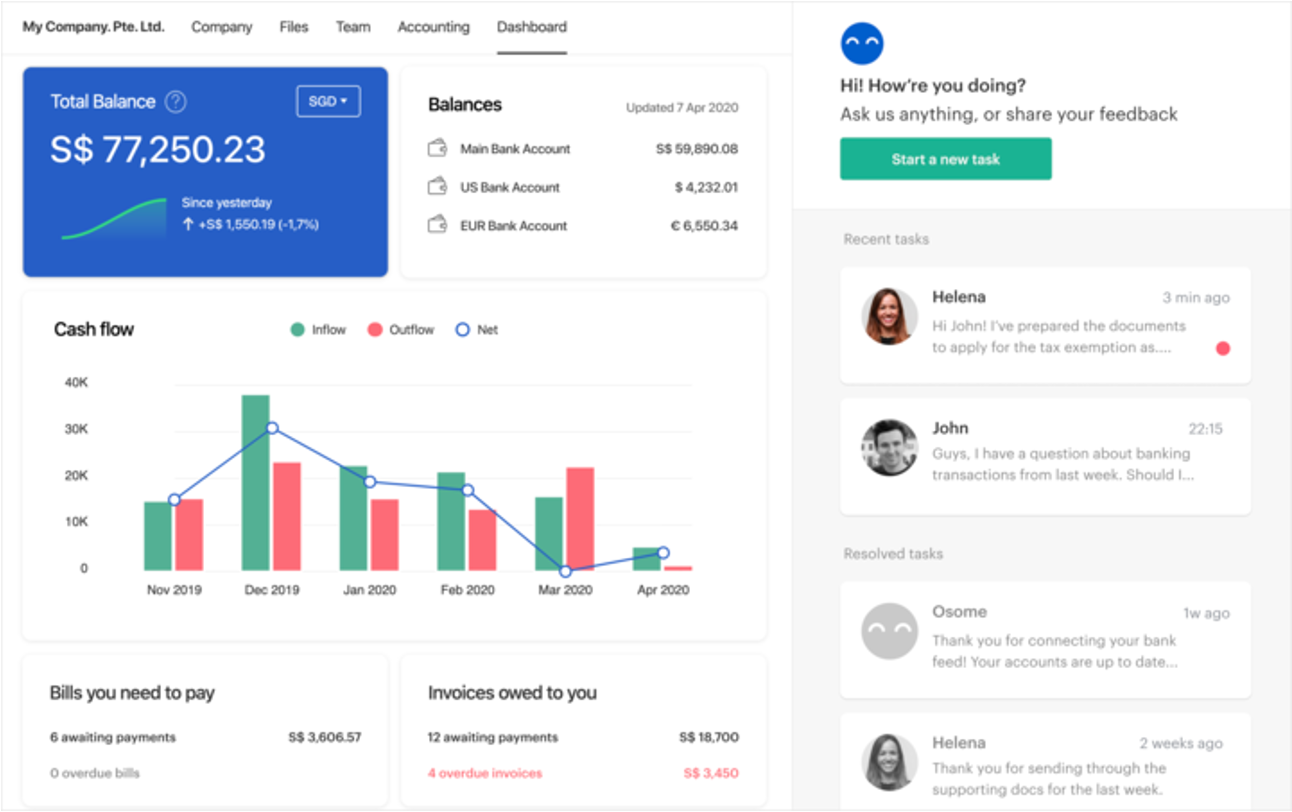Click the My Company. Pte. Ltd. name
Viewport: 1292px width, 812px height.
point(93,27)
